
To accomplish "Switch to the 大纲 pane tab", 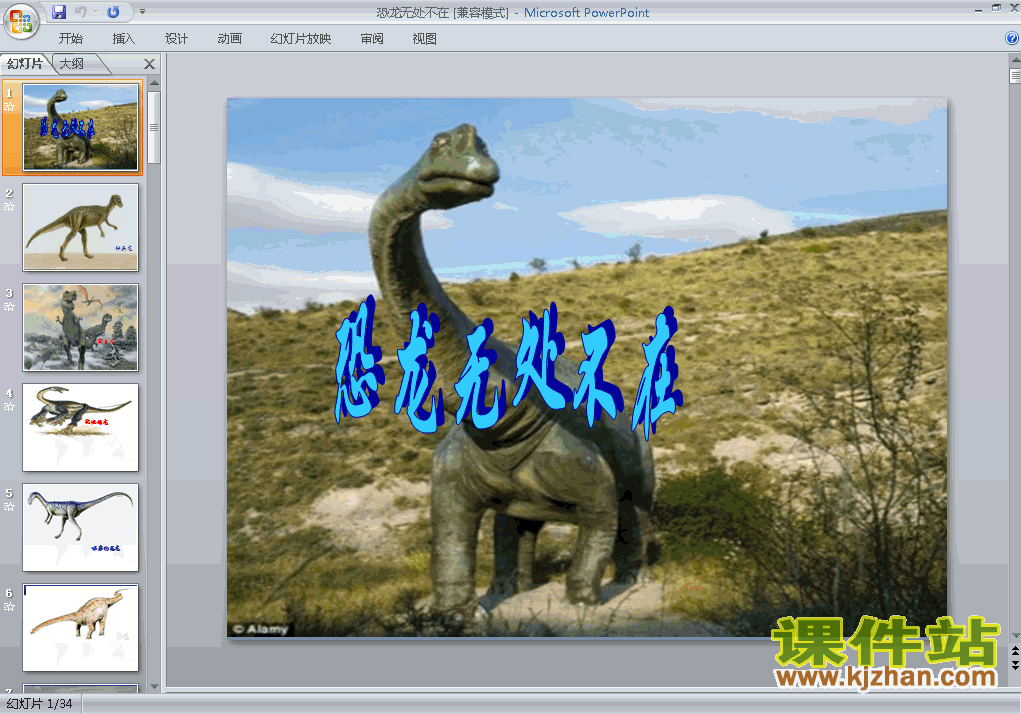I will 72,64.
